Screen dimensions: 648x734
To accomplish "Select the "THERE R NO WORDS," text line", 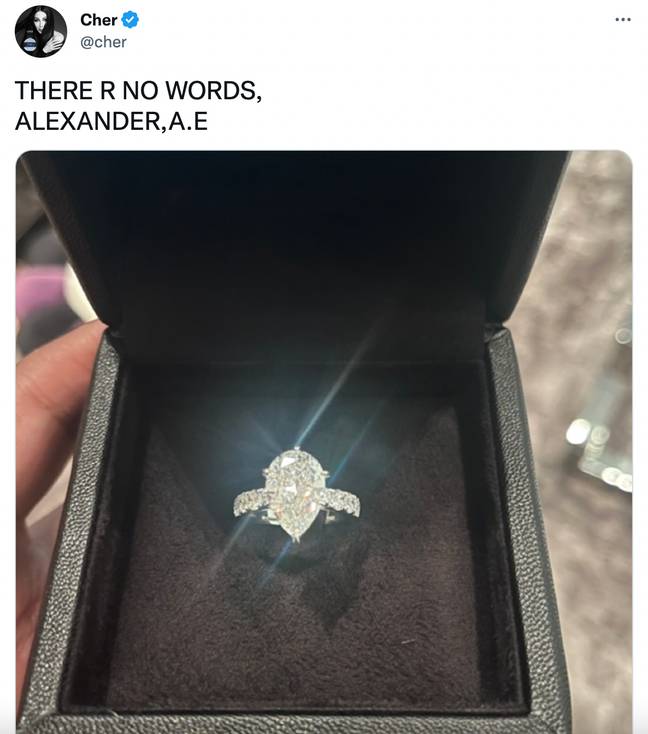I will point(138,90).
